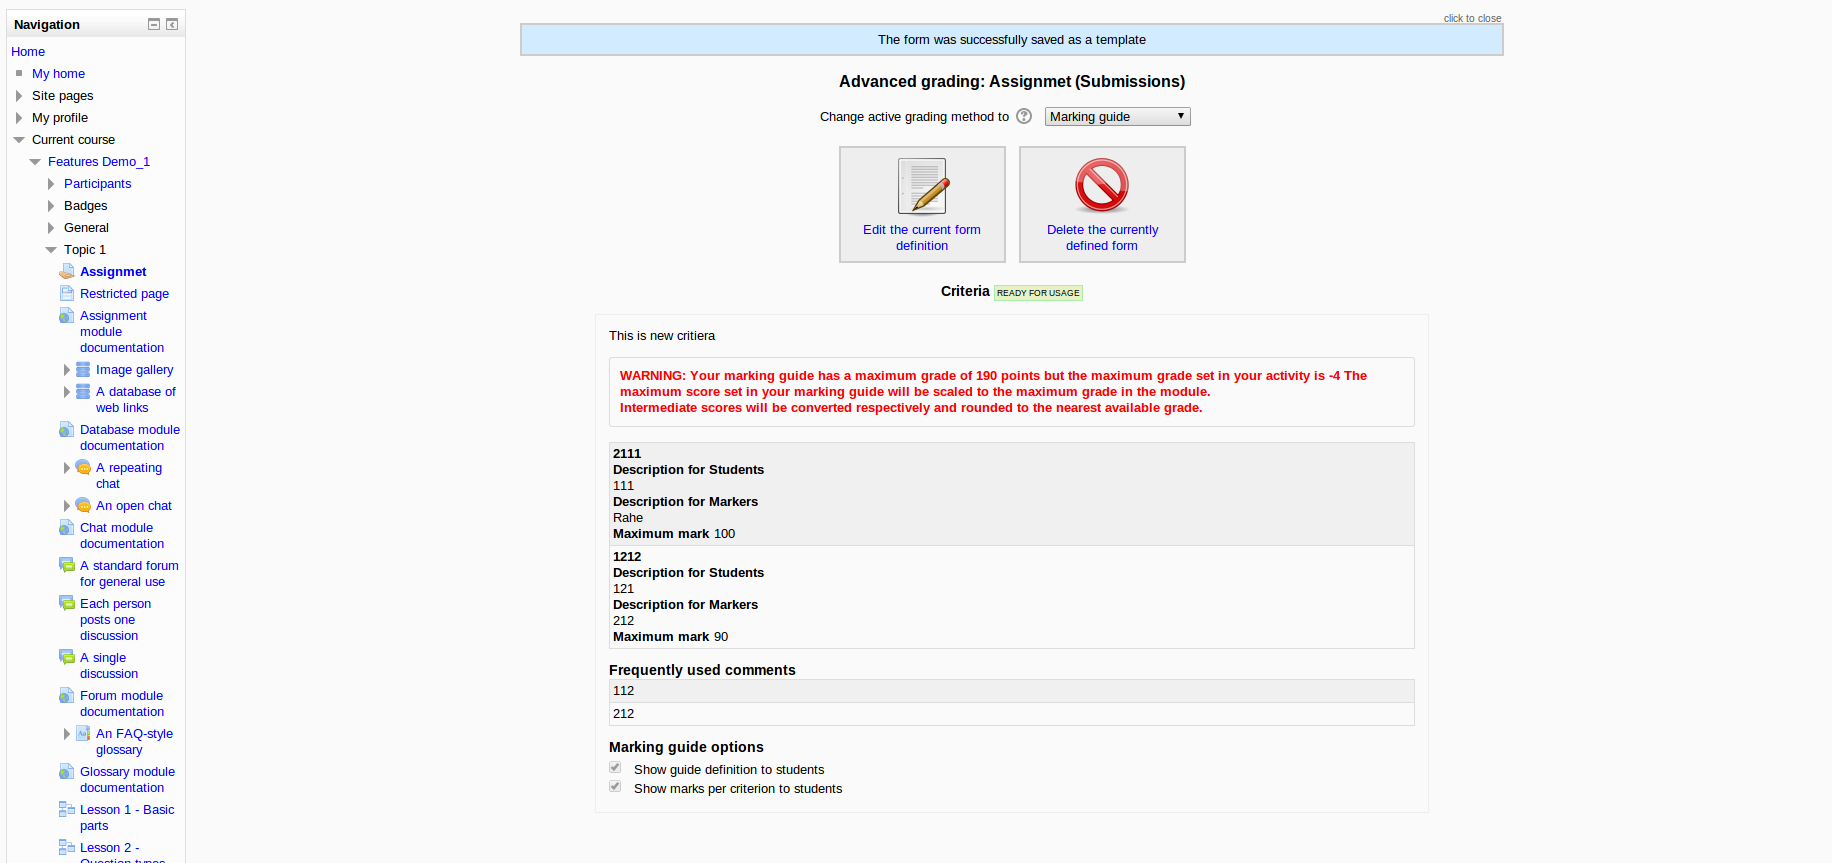Open Chat module documentation link
The width and height of the screenshot is (1832, 863).
pyautogui.click(x=122, y=535)
